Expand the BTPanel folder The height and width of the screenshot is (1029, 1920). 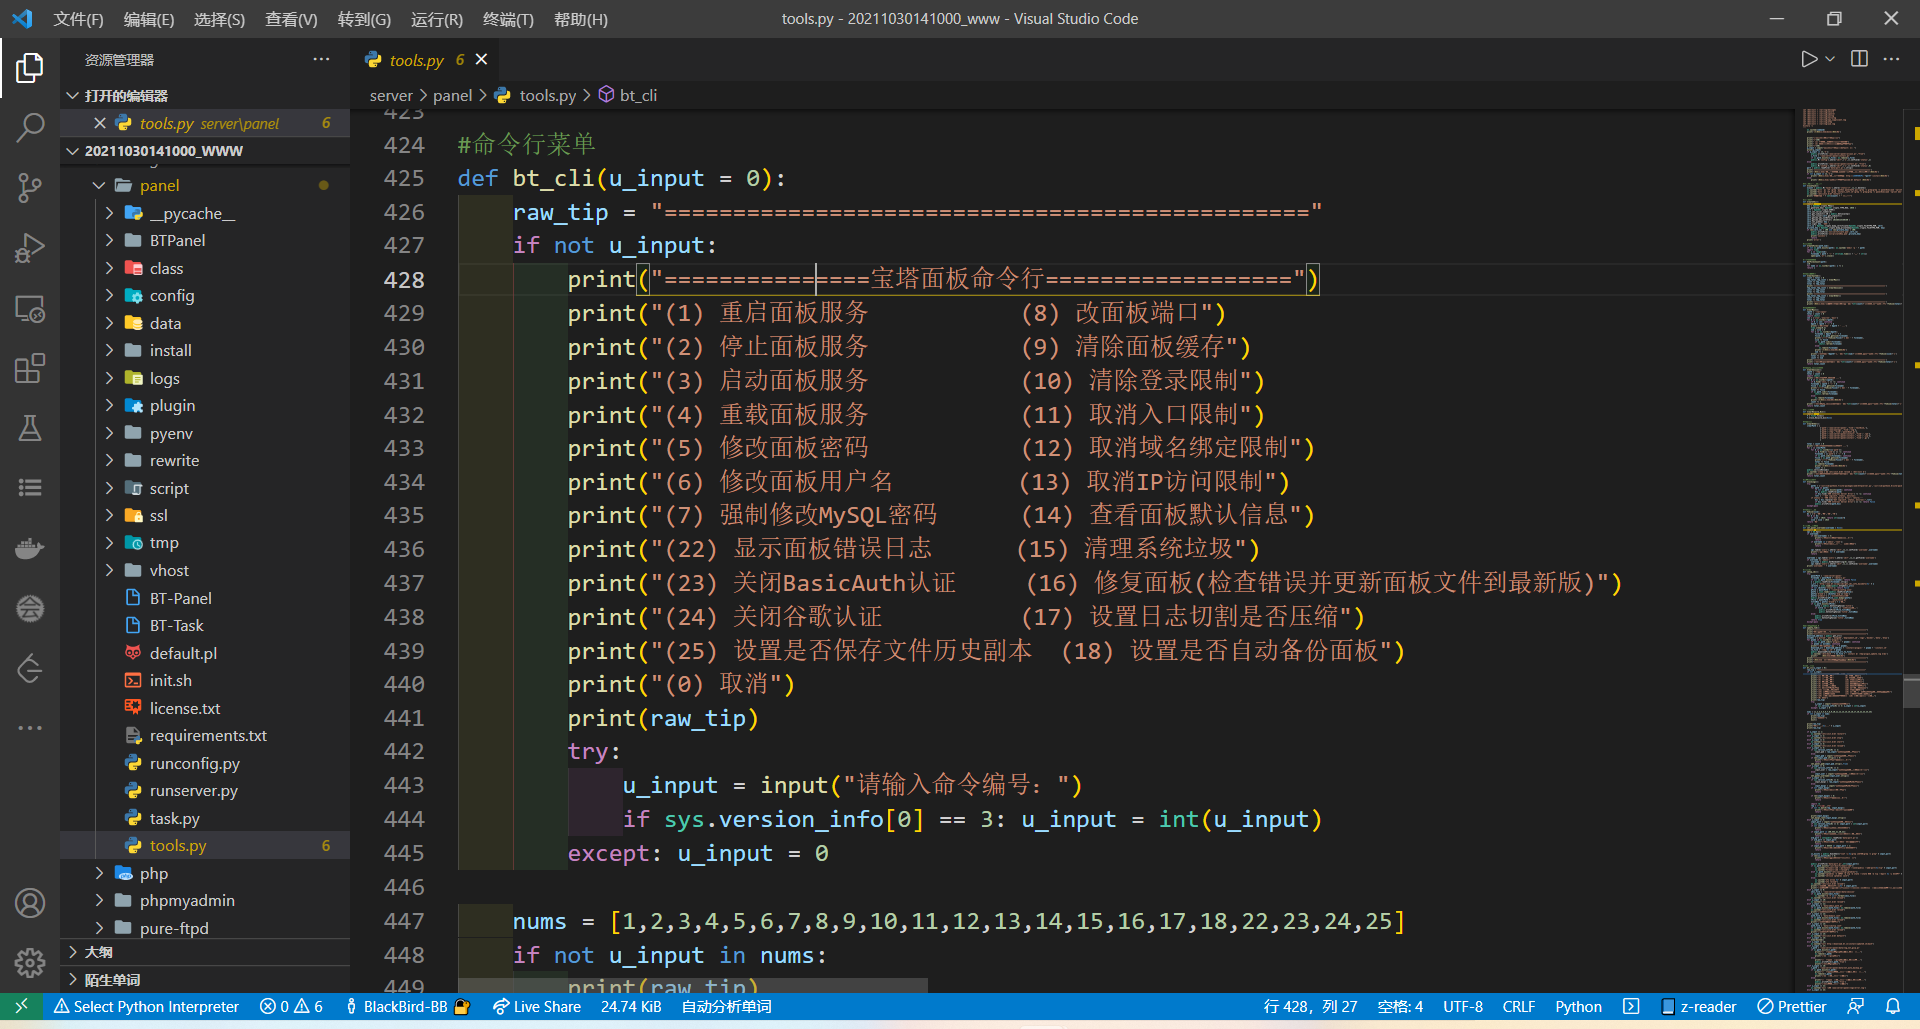coord(205,240)
